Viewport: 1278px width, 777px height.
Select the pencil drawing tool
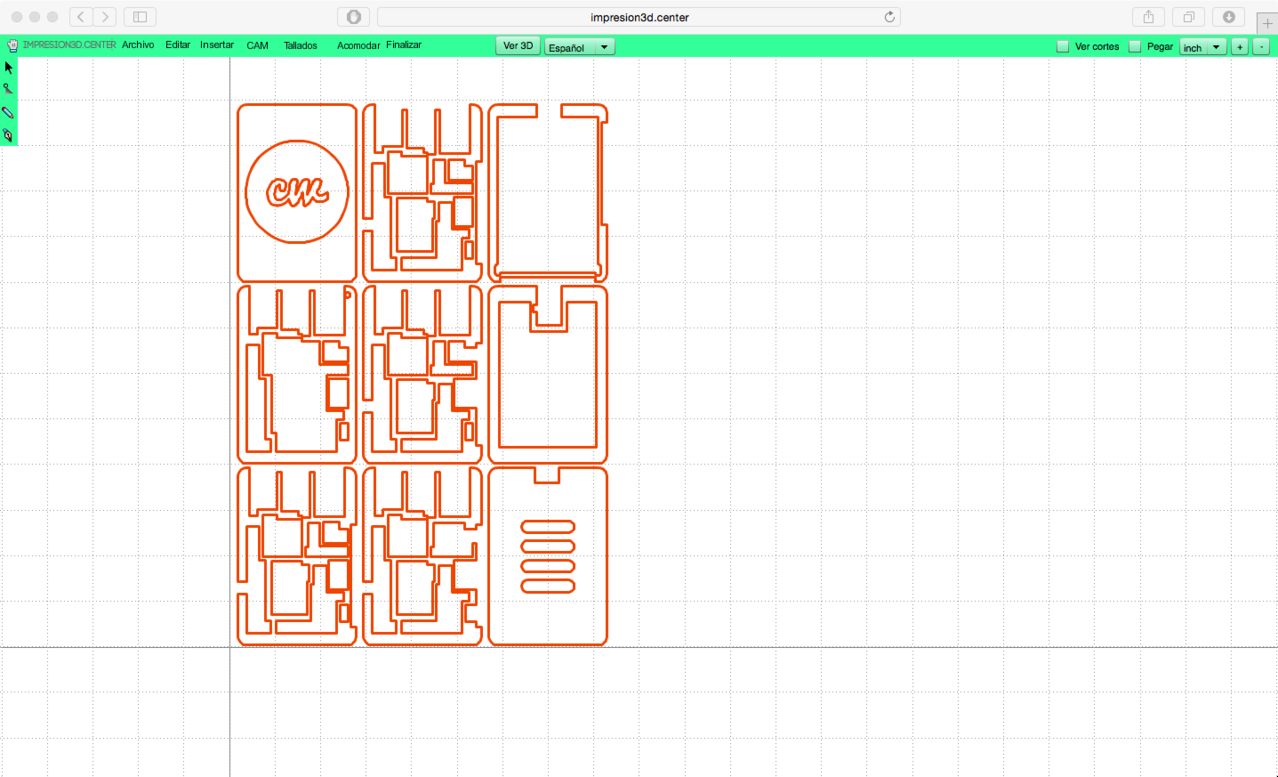8,113
